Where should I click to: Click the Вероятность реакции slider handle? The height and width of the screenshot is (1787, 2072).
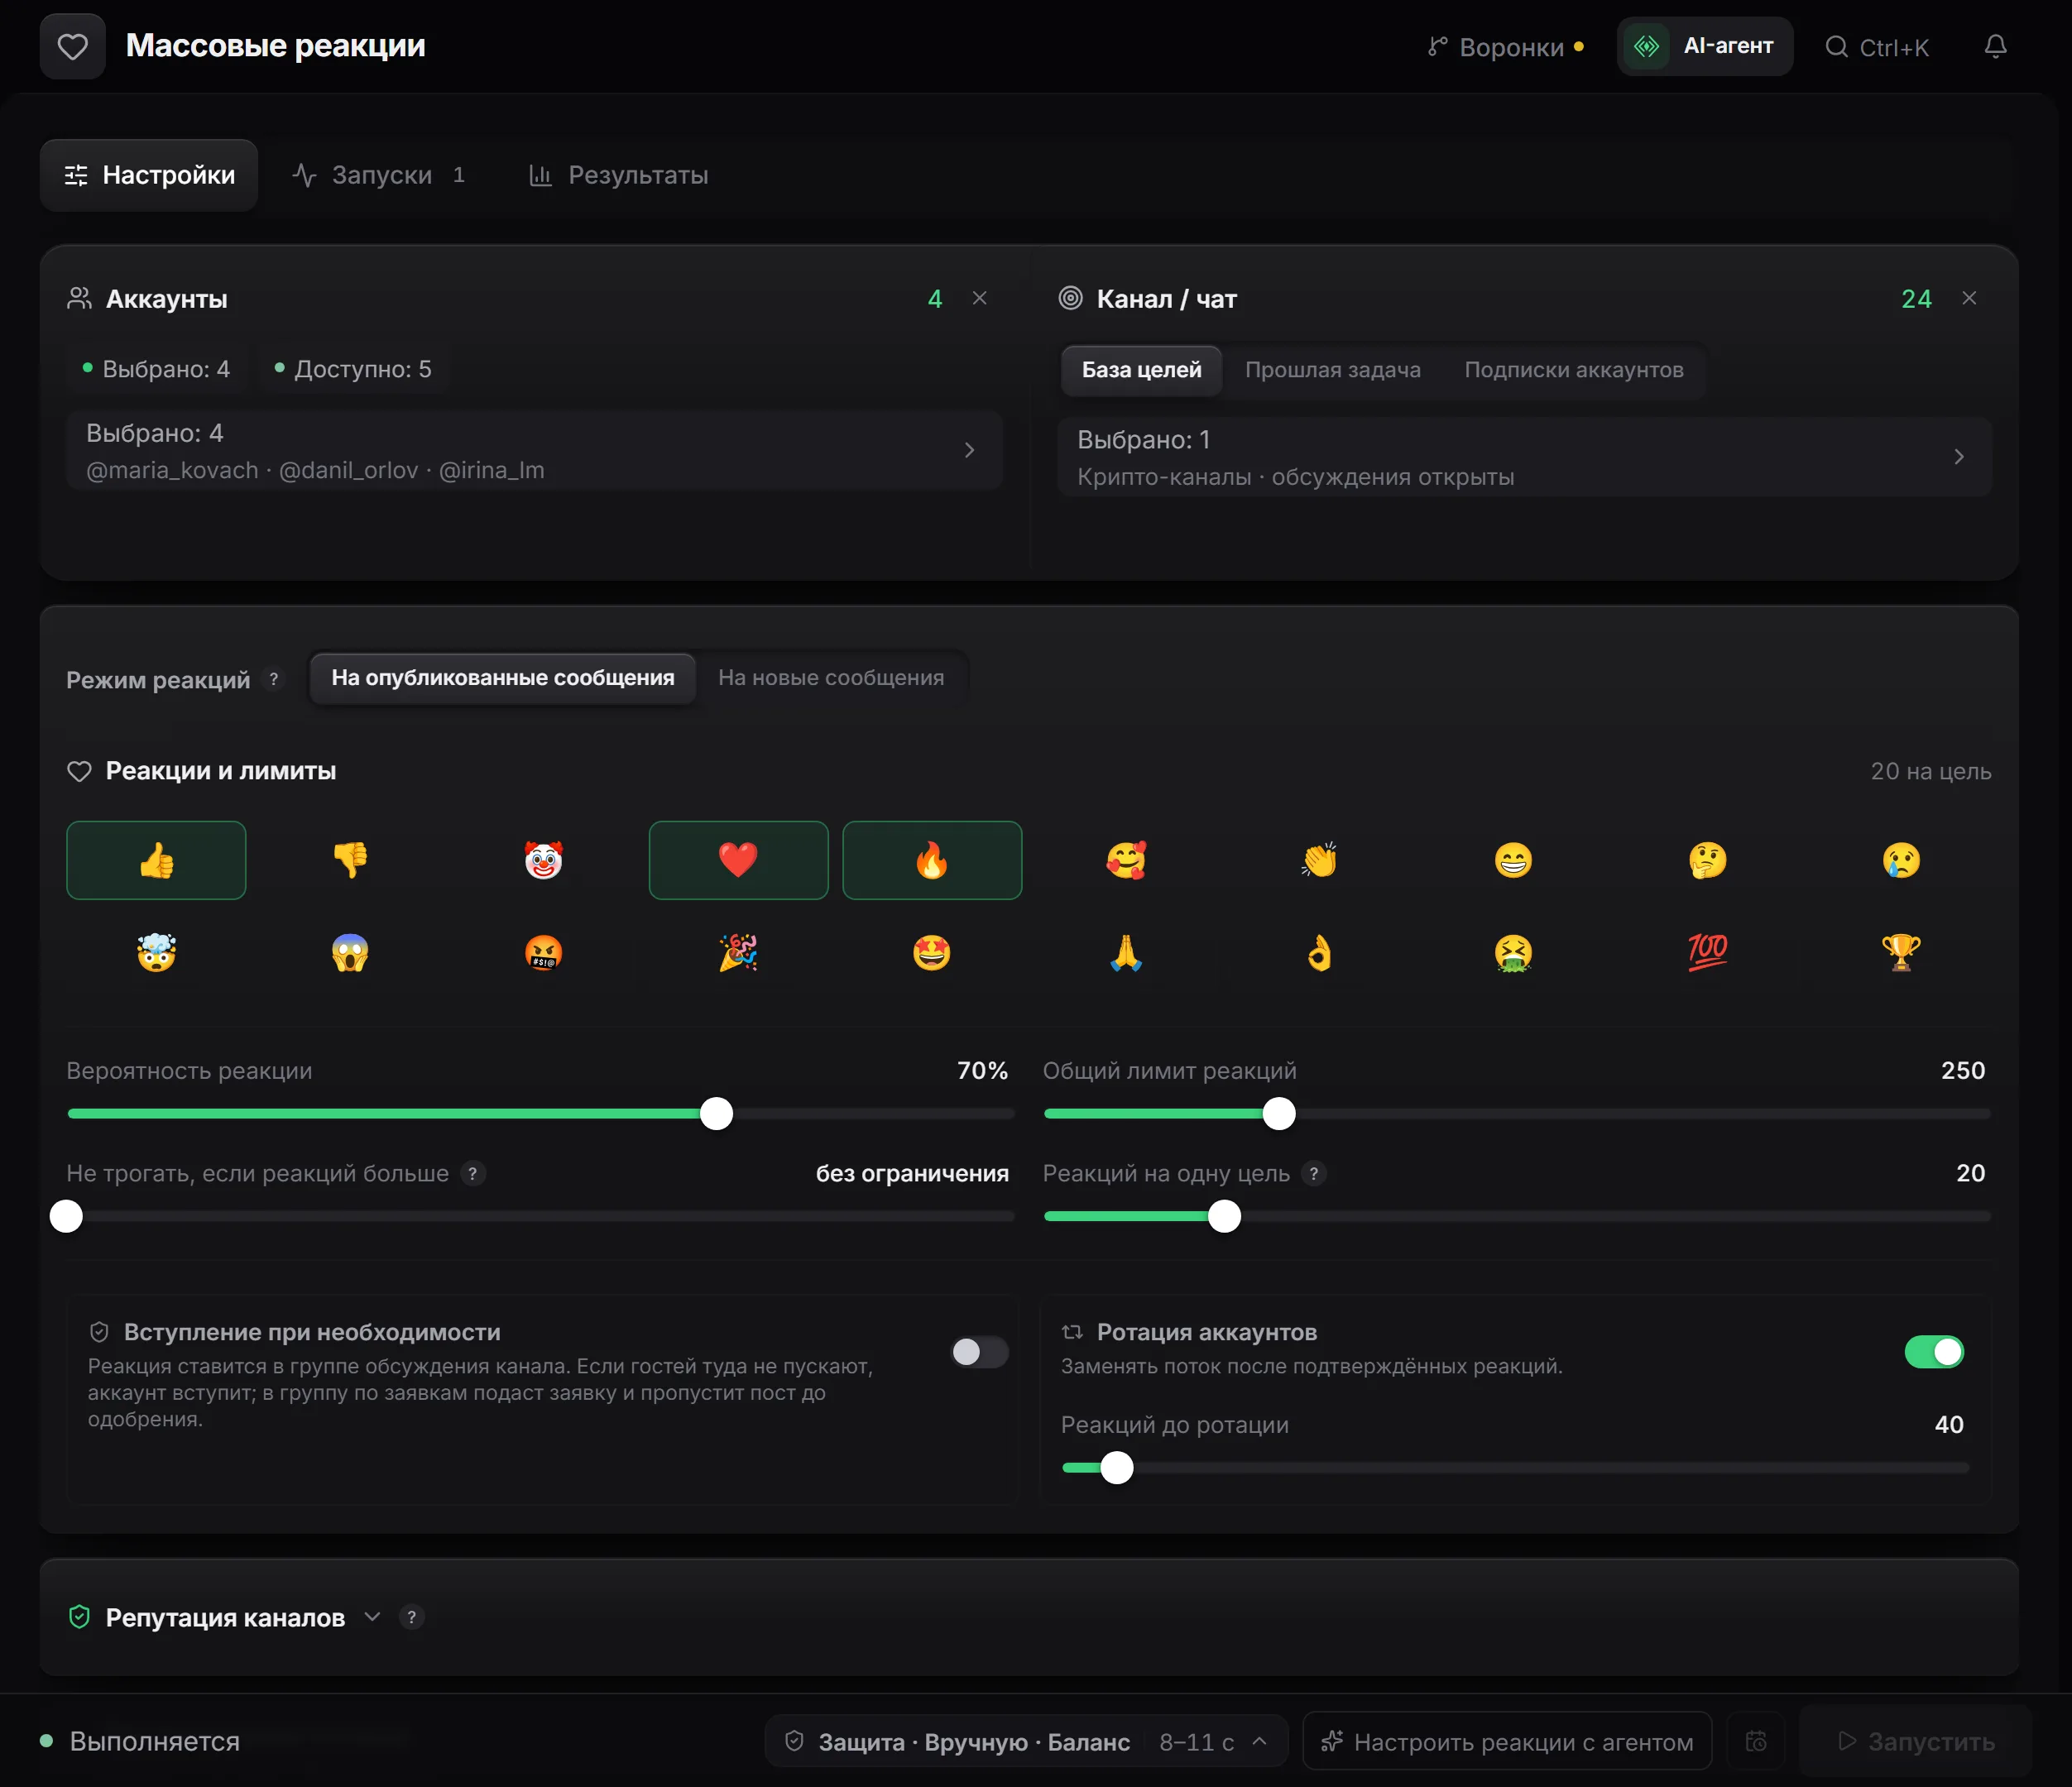click(x=716, y=1113)
